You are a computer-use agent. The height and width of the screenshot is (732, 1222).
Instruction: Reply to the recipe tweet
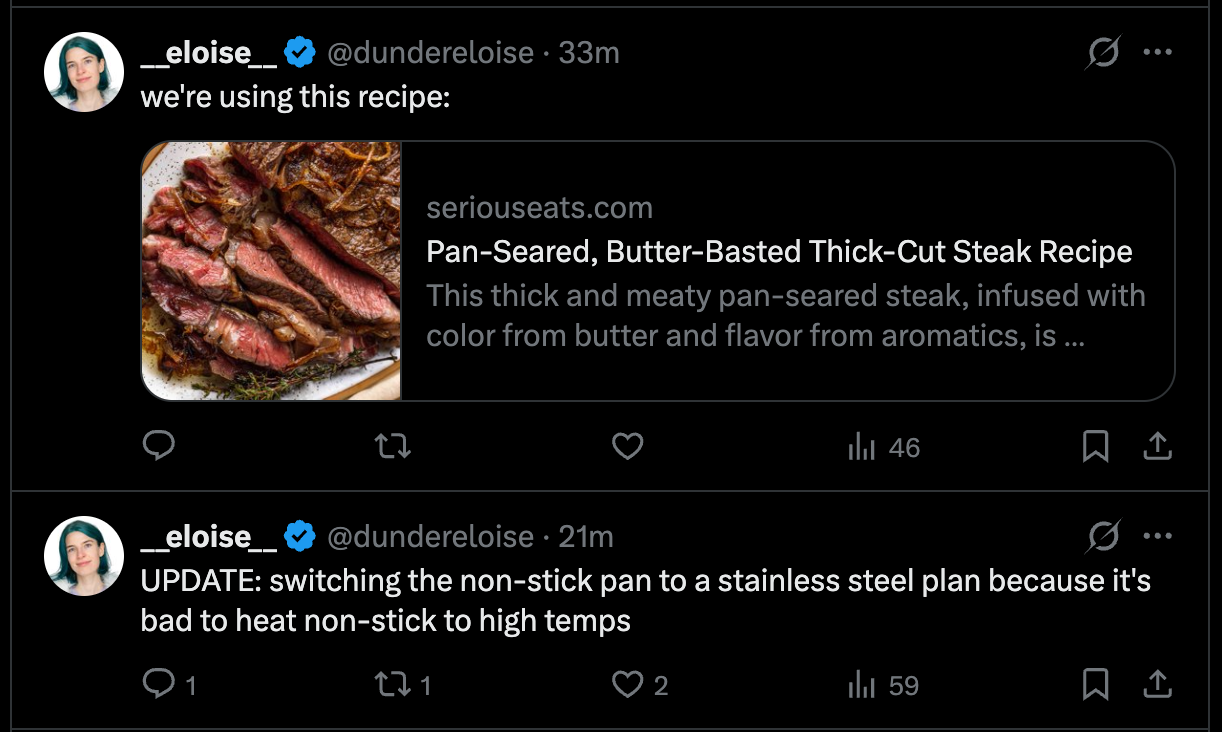coord(159,446)
